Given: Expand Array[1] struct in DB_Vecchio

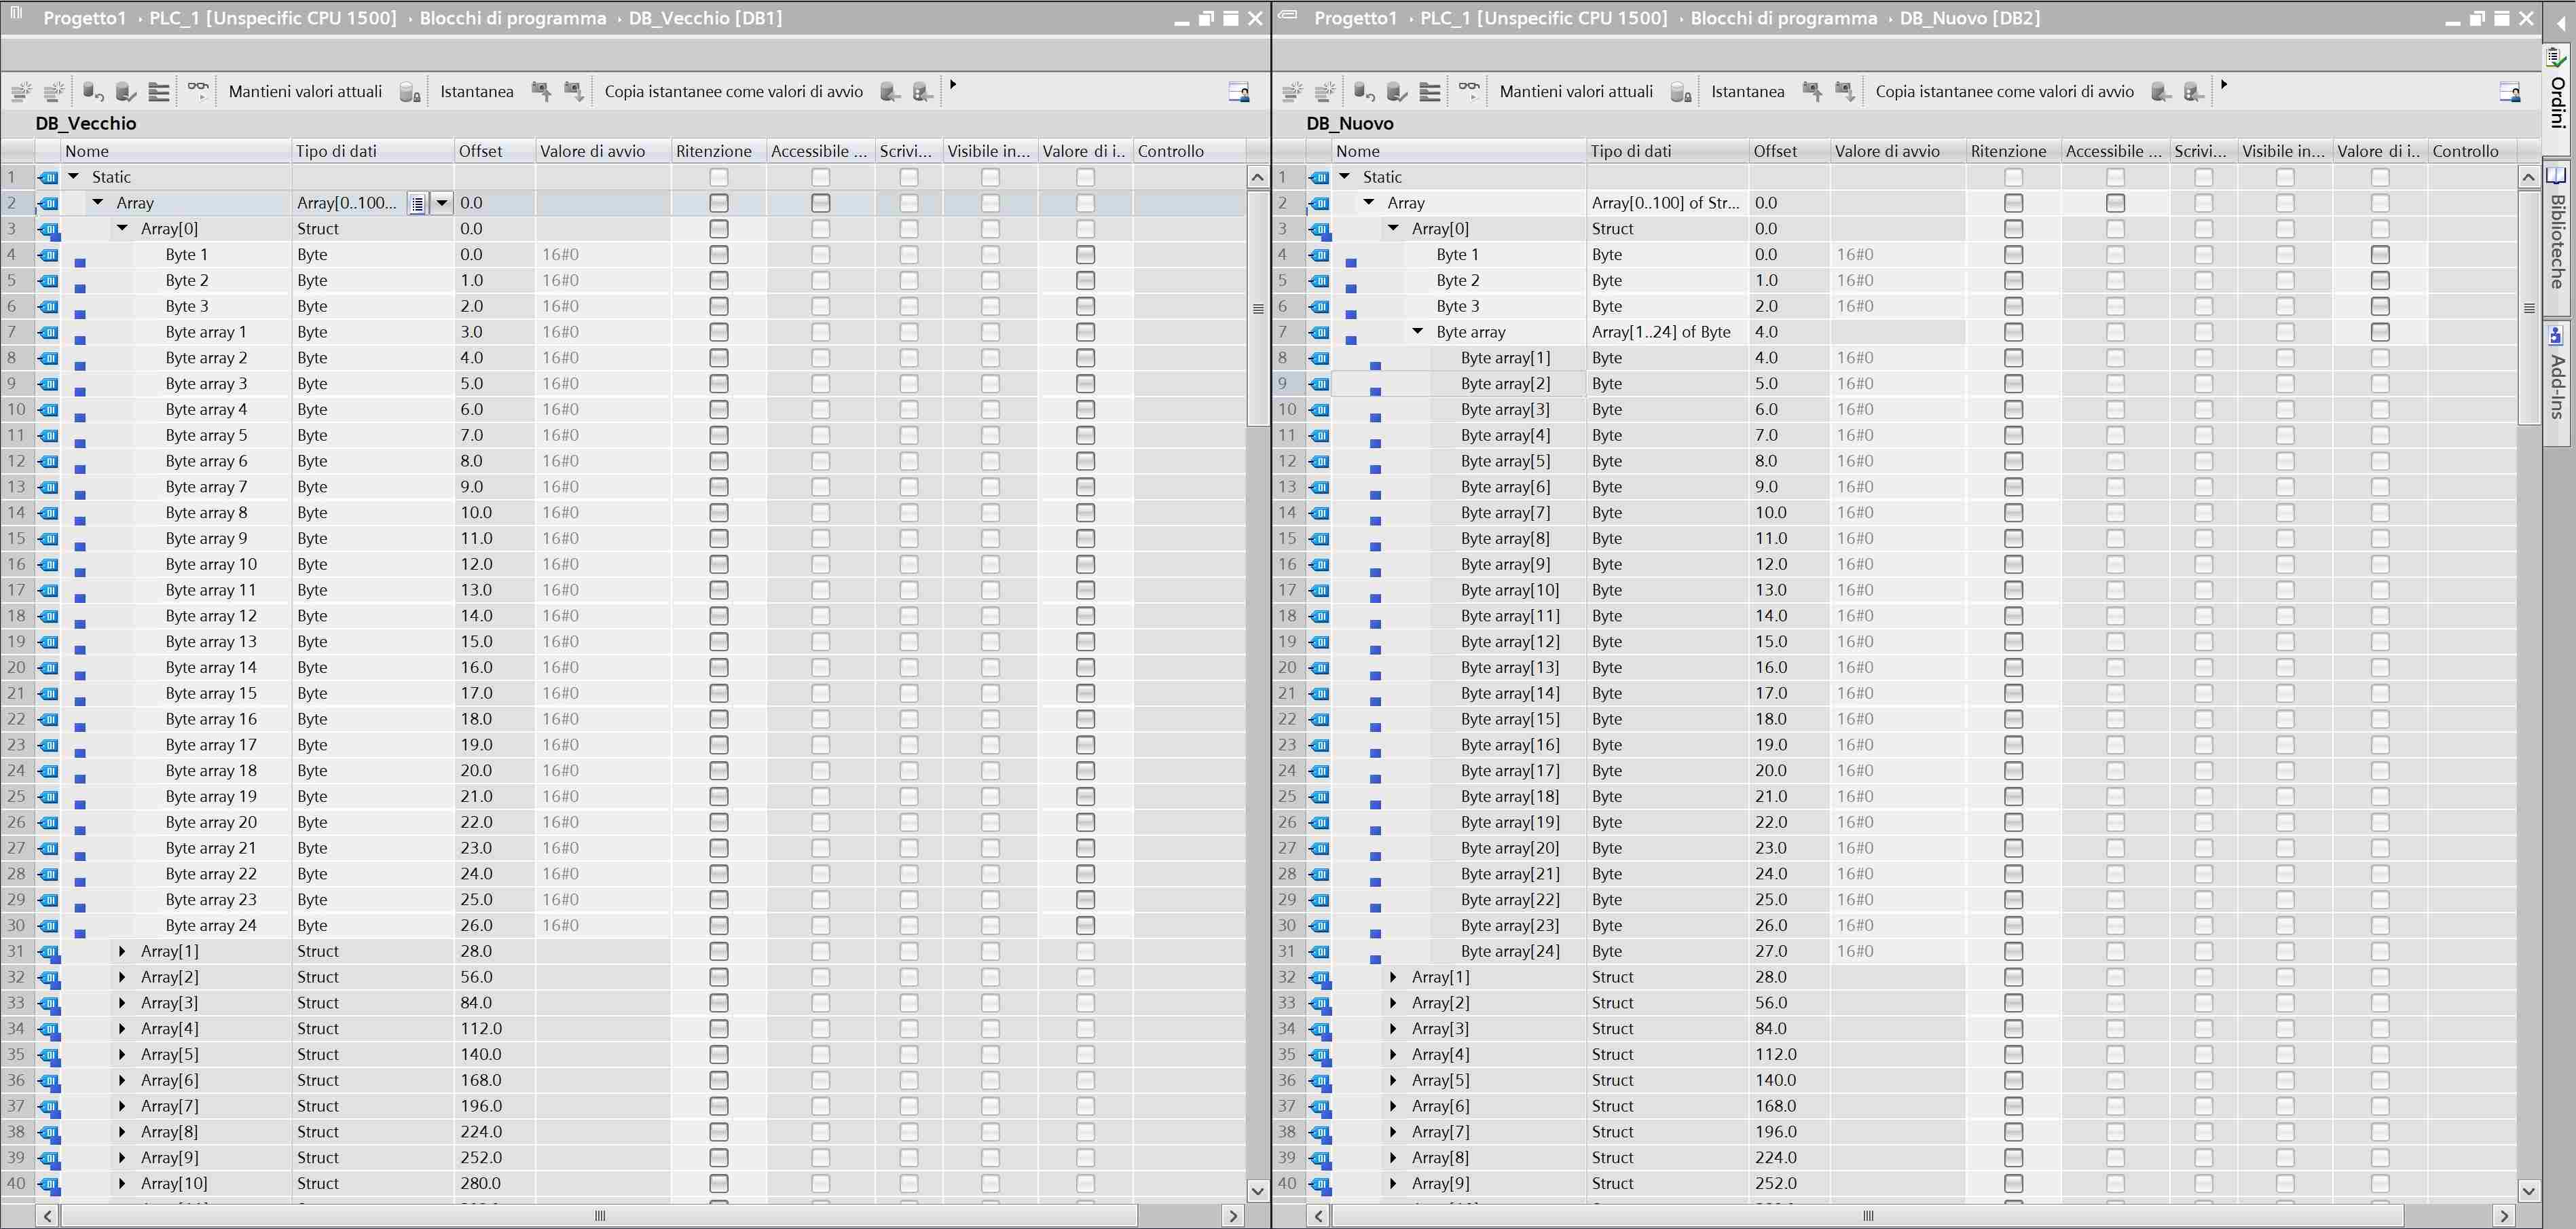Looking at the screenshot, I should [122, 951].
